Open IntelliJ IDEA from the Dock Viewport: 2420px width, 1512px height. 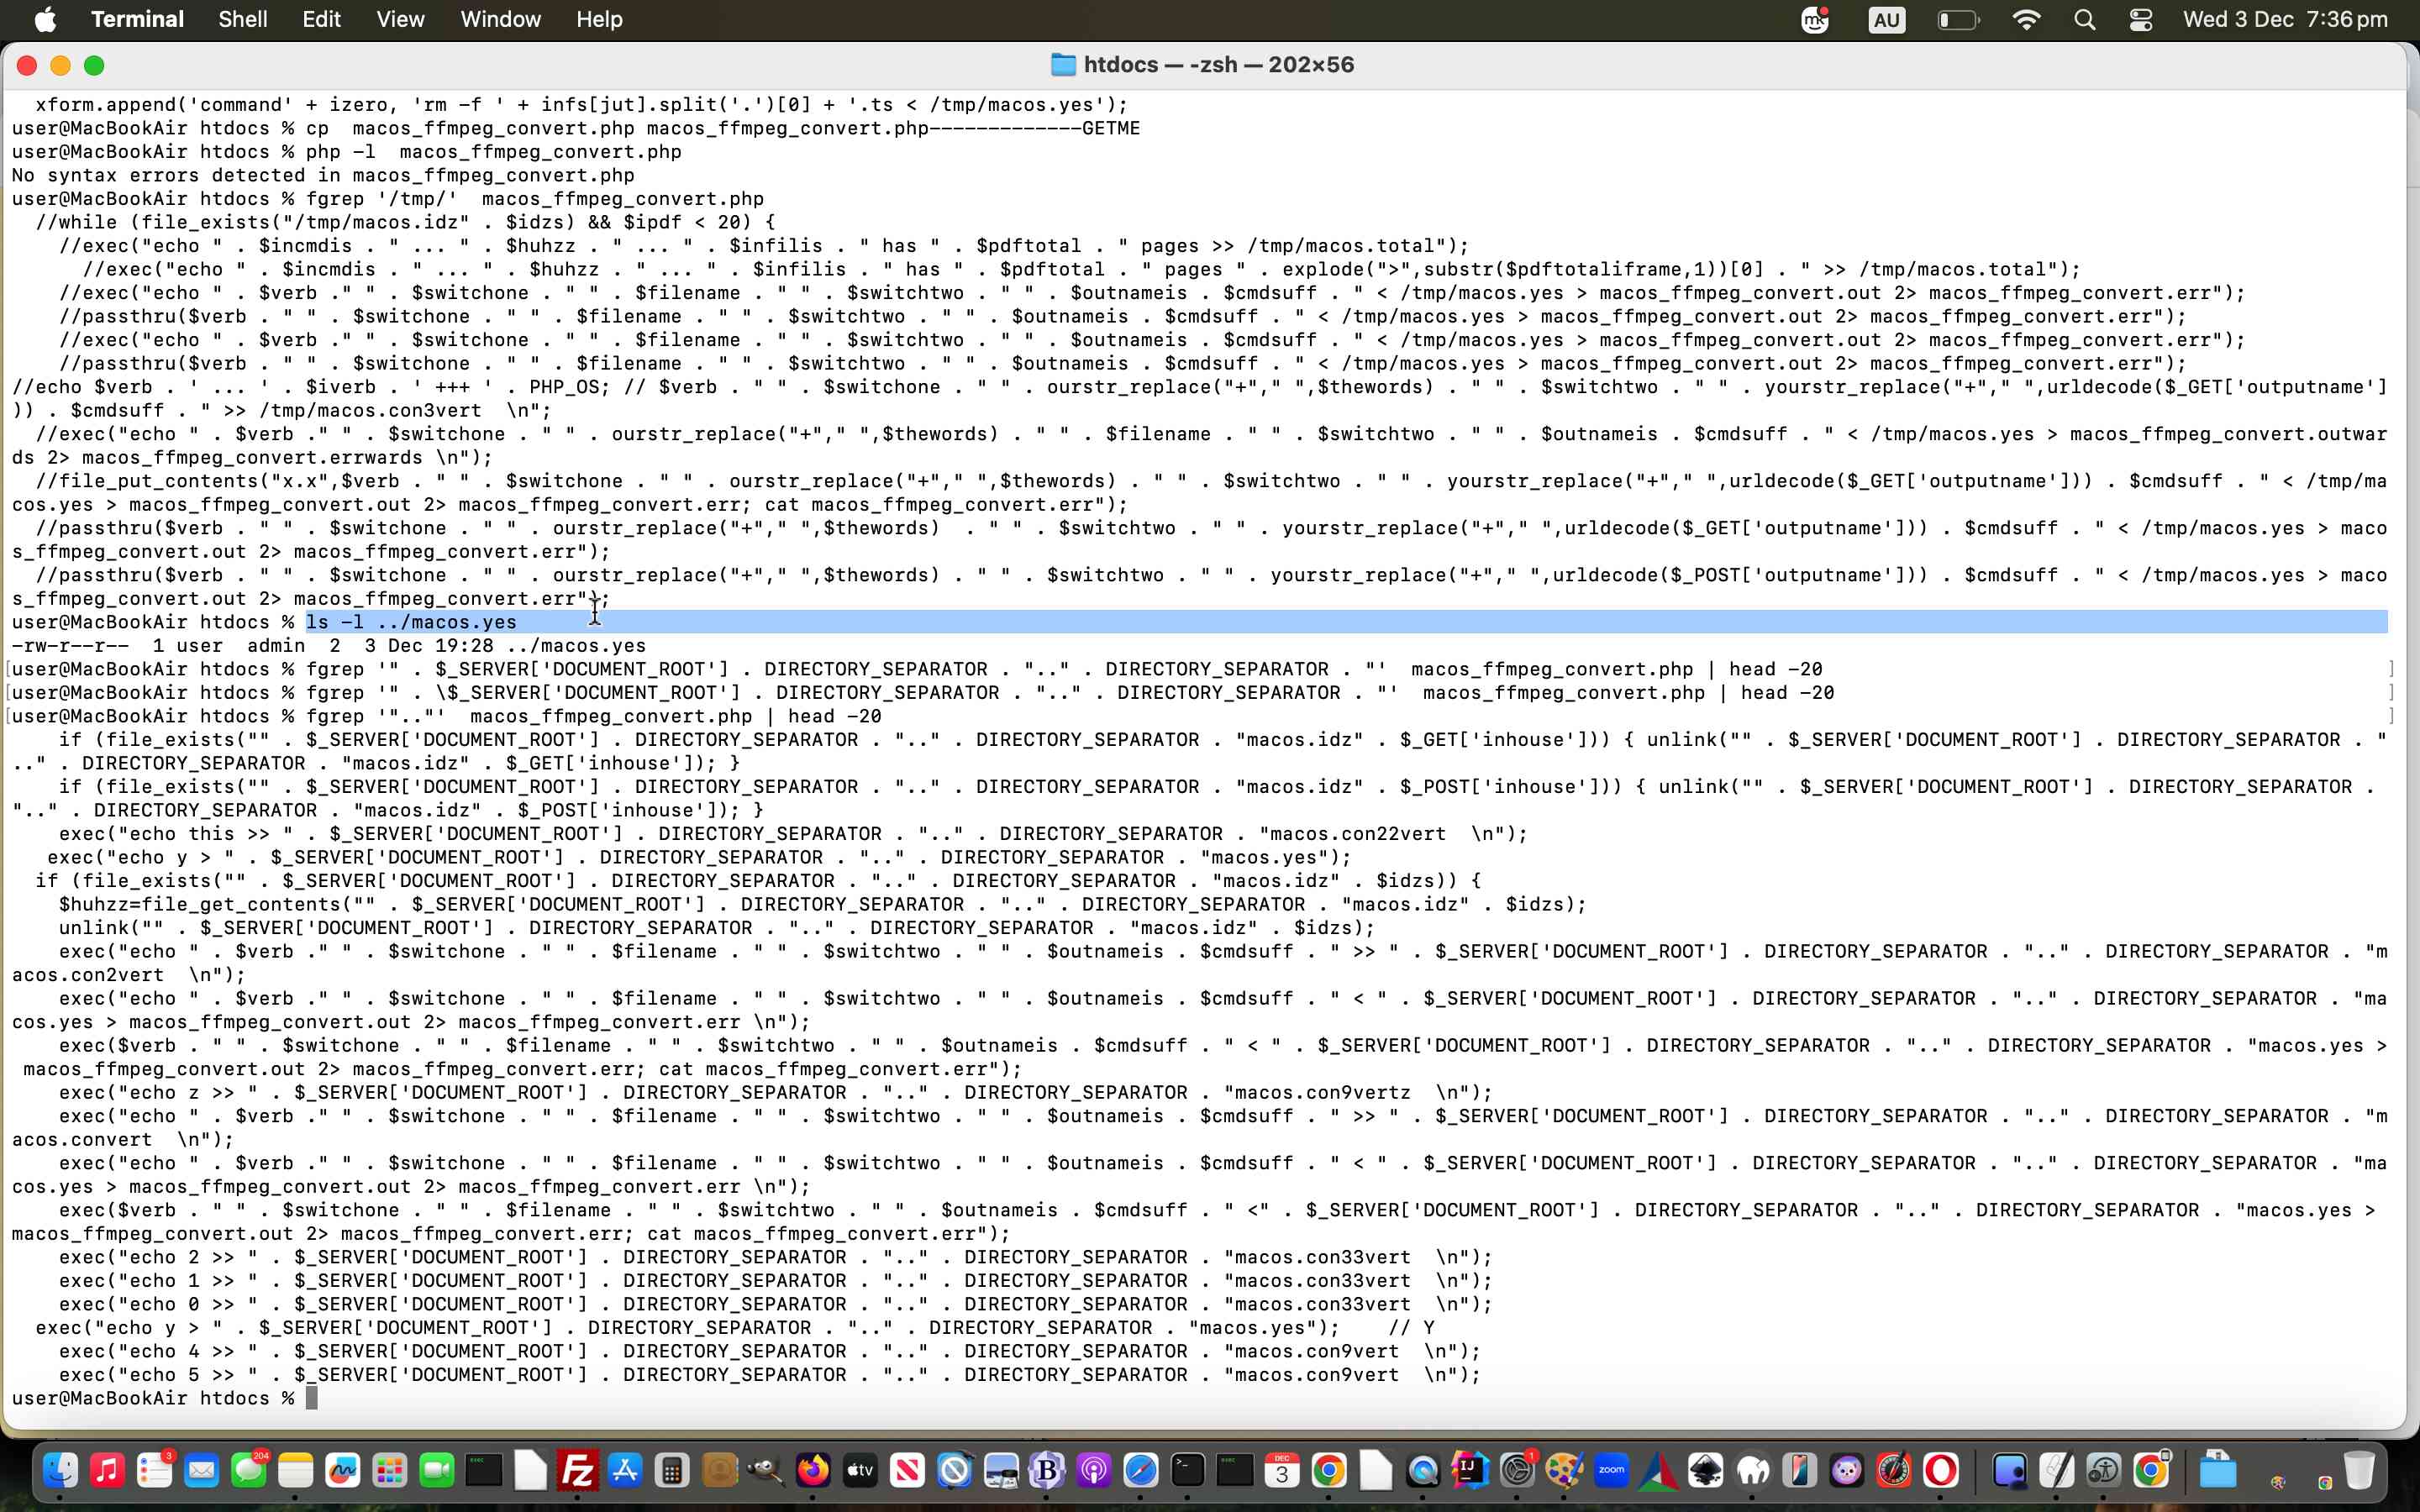pos(1470,1470)
